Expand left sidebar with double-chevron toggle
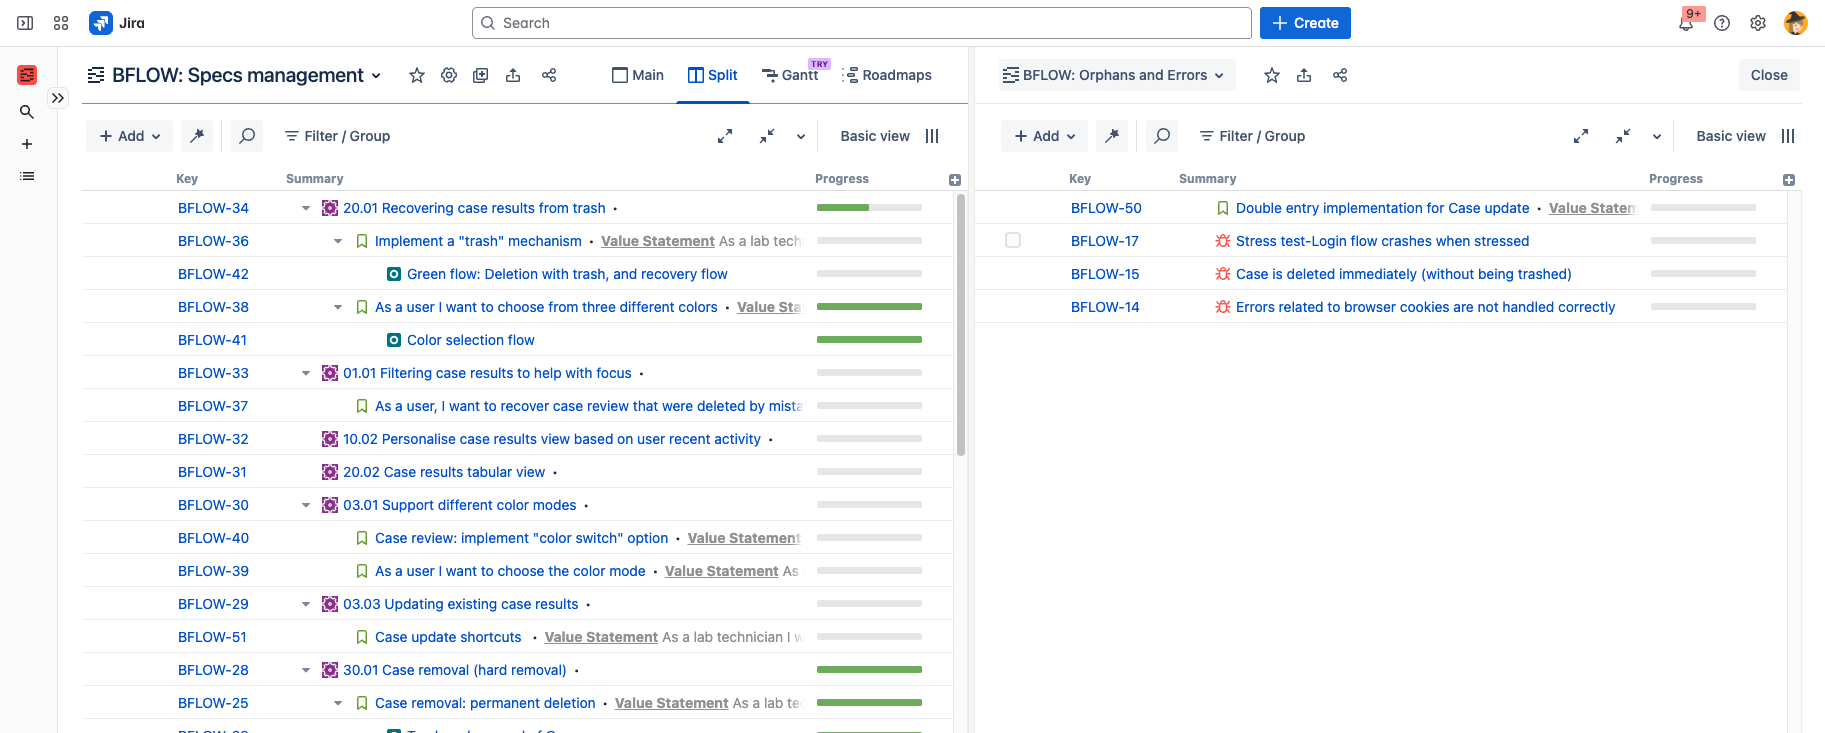The width and height of the screenshot is (1825, 733). click(58, 98)
